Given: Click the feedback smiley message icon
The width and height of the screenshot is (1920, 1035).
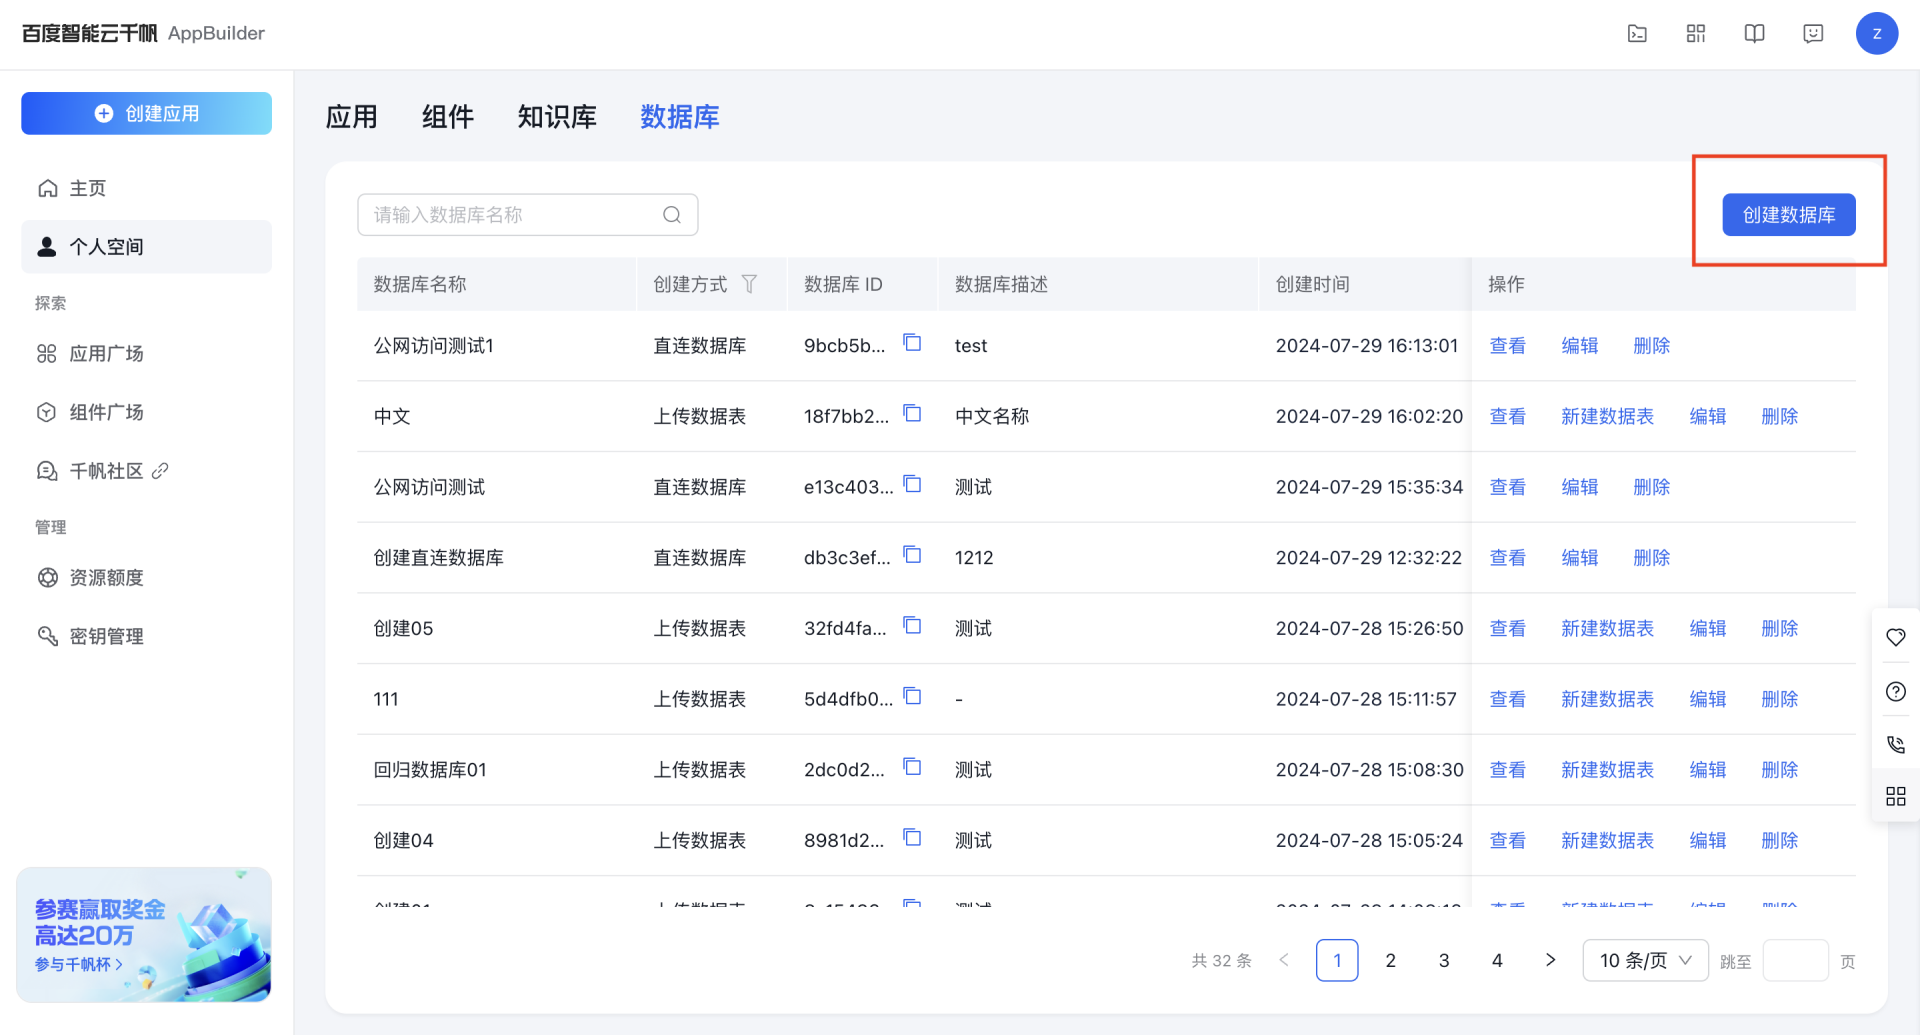Looking at the screenshot, I should click(x=1813, y=34).
